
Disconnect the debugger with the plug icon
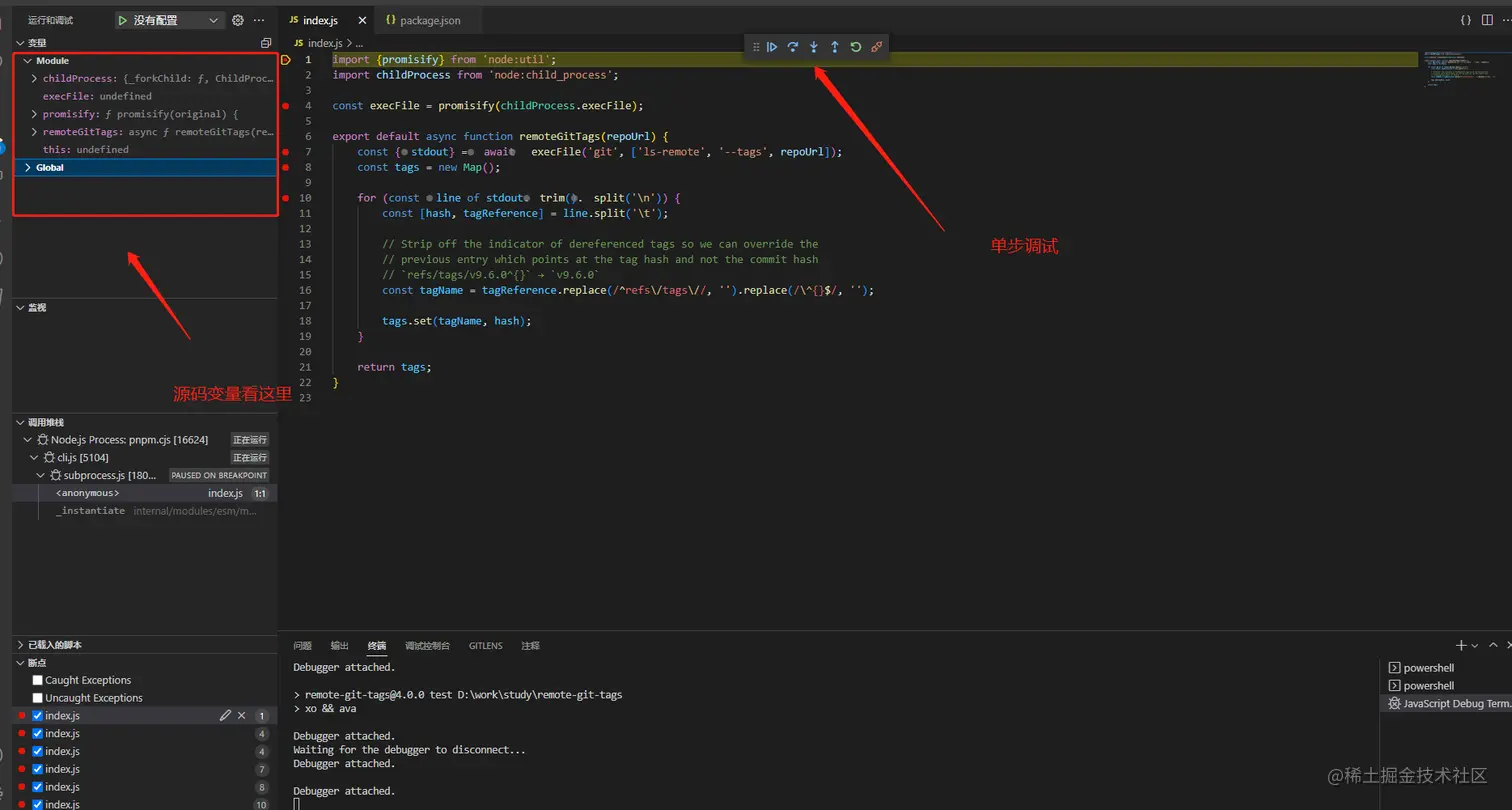tap(877, 47)
